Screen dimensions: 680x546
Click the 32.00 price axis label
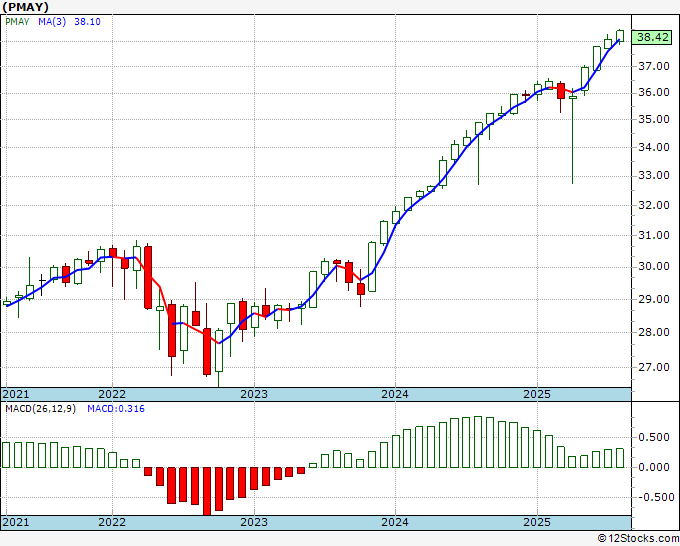(654, 205)
